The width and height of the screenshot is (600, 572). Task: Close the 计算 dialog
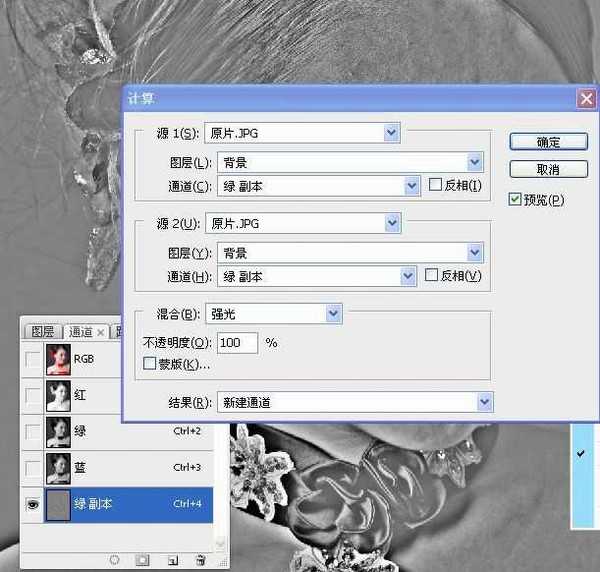tap(586, 98)
